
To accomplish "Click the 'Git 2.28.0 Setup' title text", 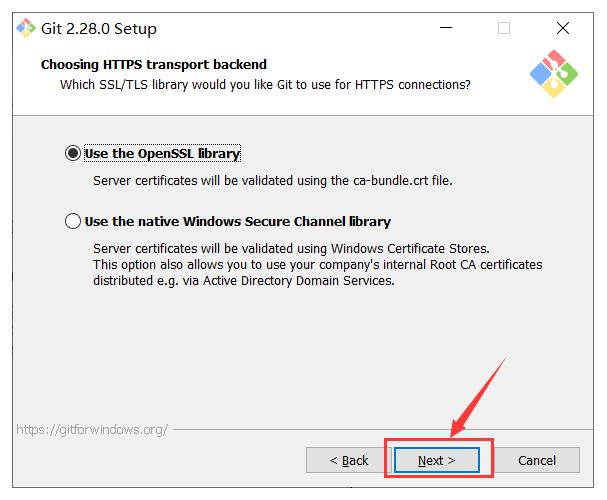I will (99, 29).
